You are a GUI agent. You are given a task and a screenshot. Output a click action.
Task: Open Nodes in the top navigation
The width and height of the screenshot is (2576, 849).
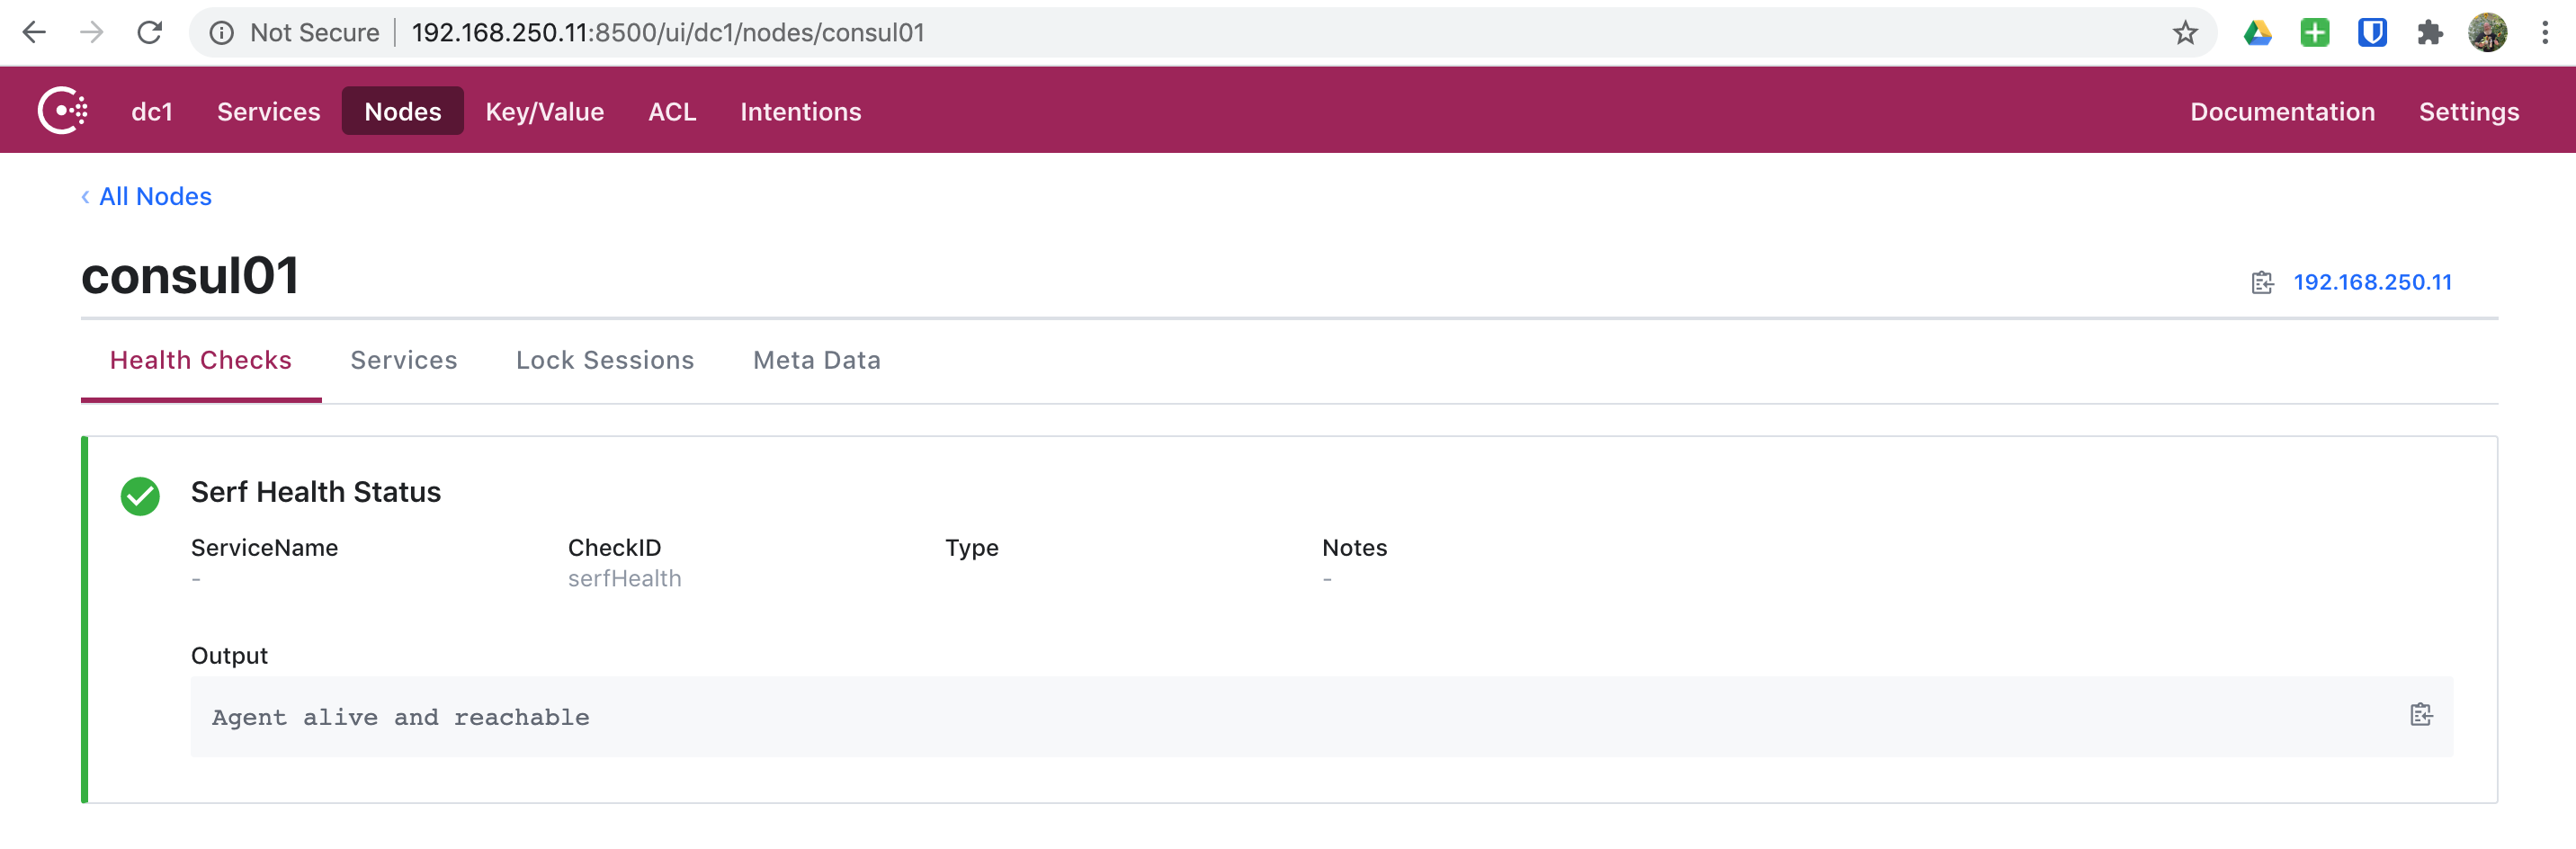click(403, 111)
